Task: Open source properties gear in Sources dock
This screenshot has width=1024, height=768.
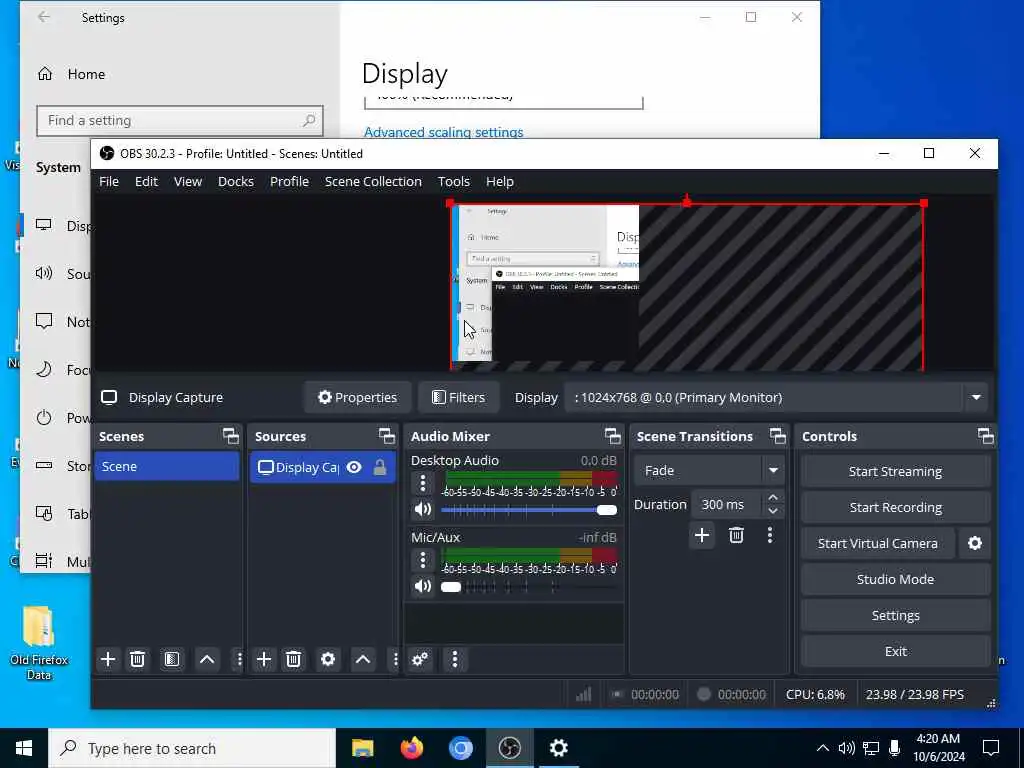Action: (x=328, y=660)
